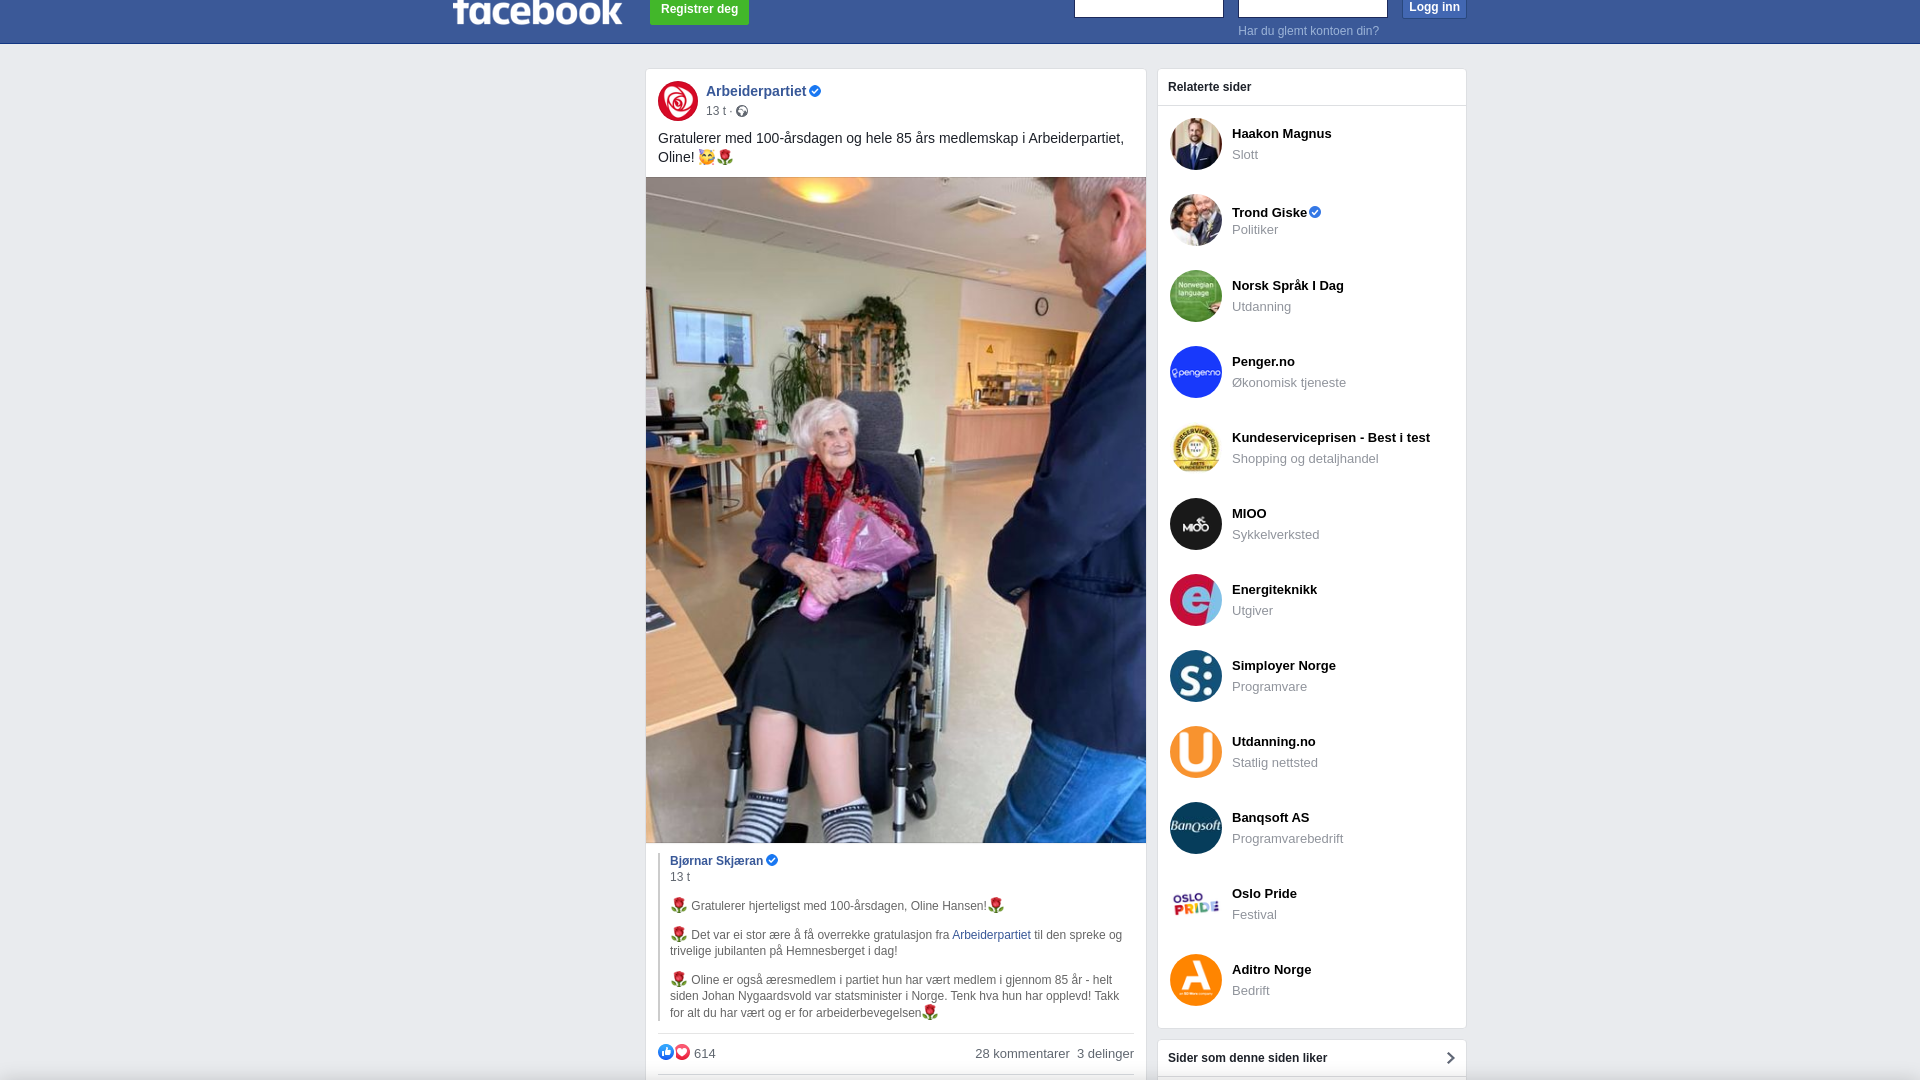
Task: Open the 28 kommentarer link
Action: pyautogui.click(x=1022, y=1054)
